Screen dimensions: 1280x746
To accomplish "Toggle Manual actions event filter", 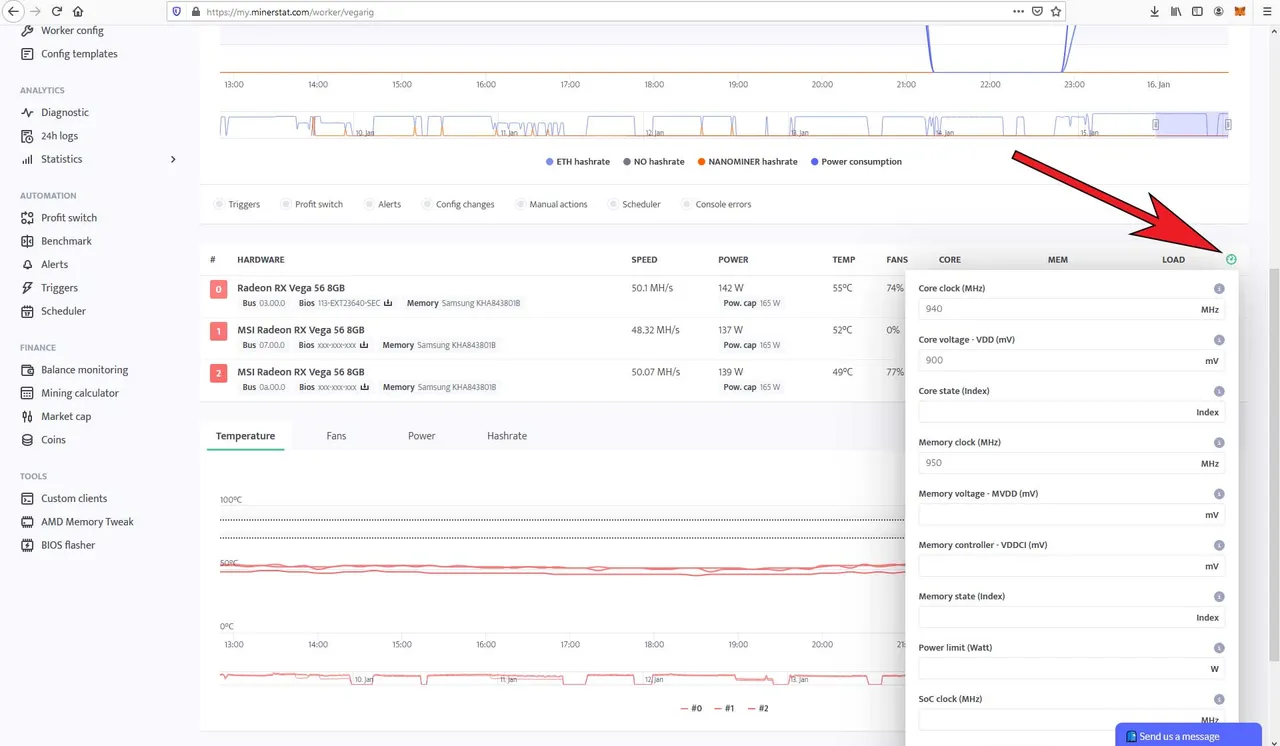I will coord(551,204).
